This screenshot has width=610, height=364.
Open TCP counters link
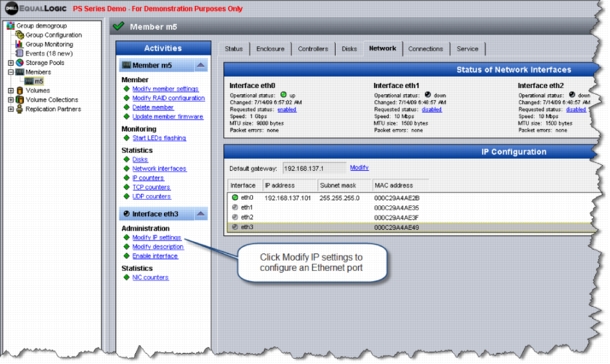(x=151, y=187)
